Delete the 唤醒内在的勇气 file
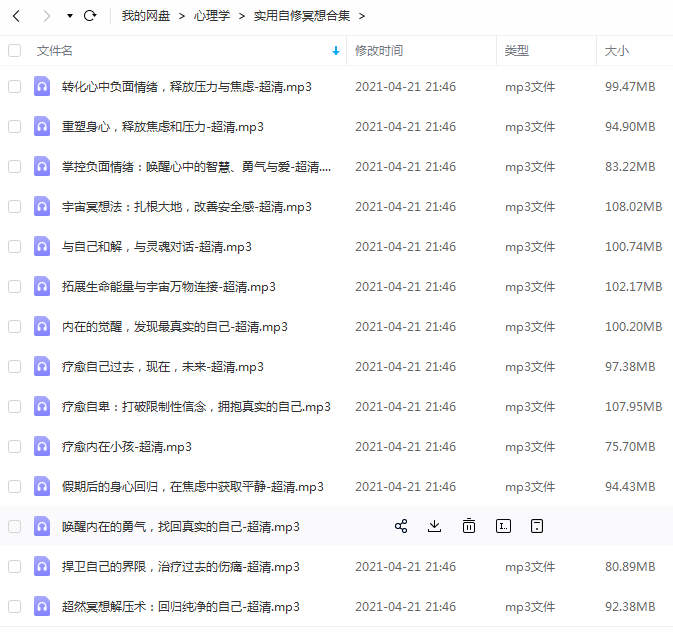Viewport: 673px width, 632px height. pyautogui.click(x=469, y=526)
